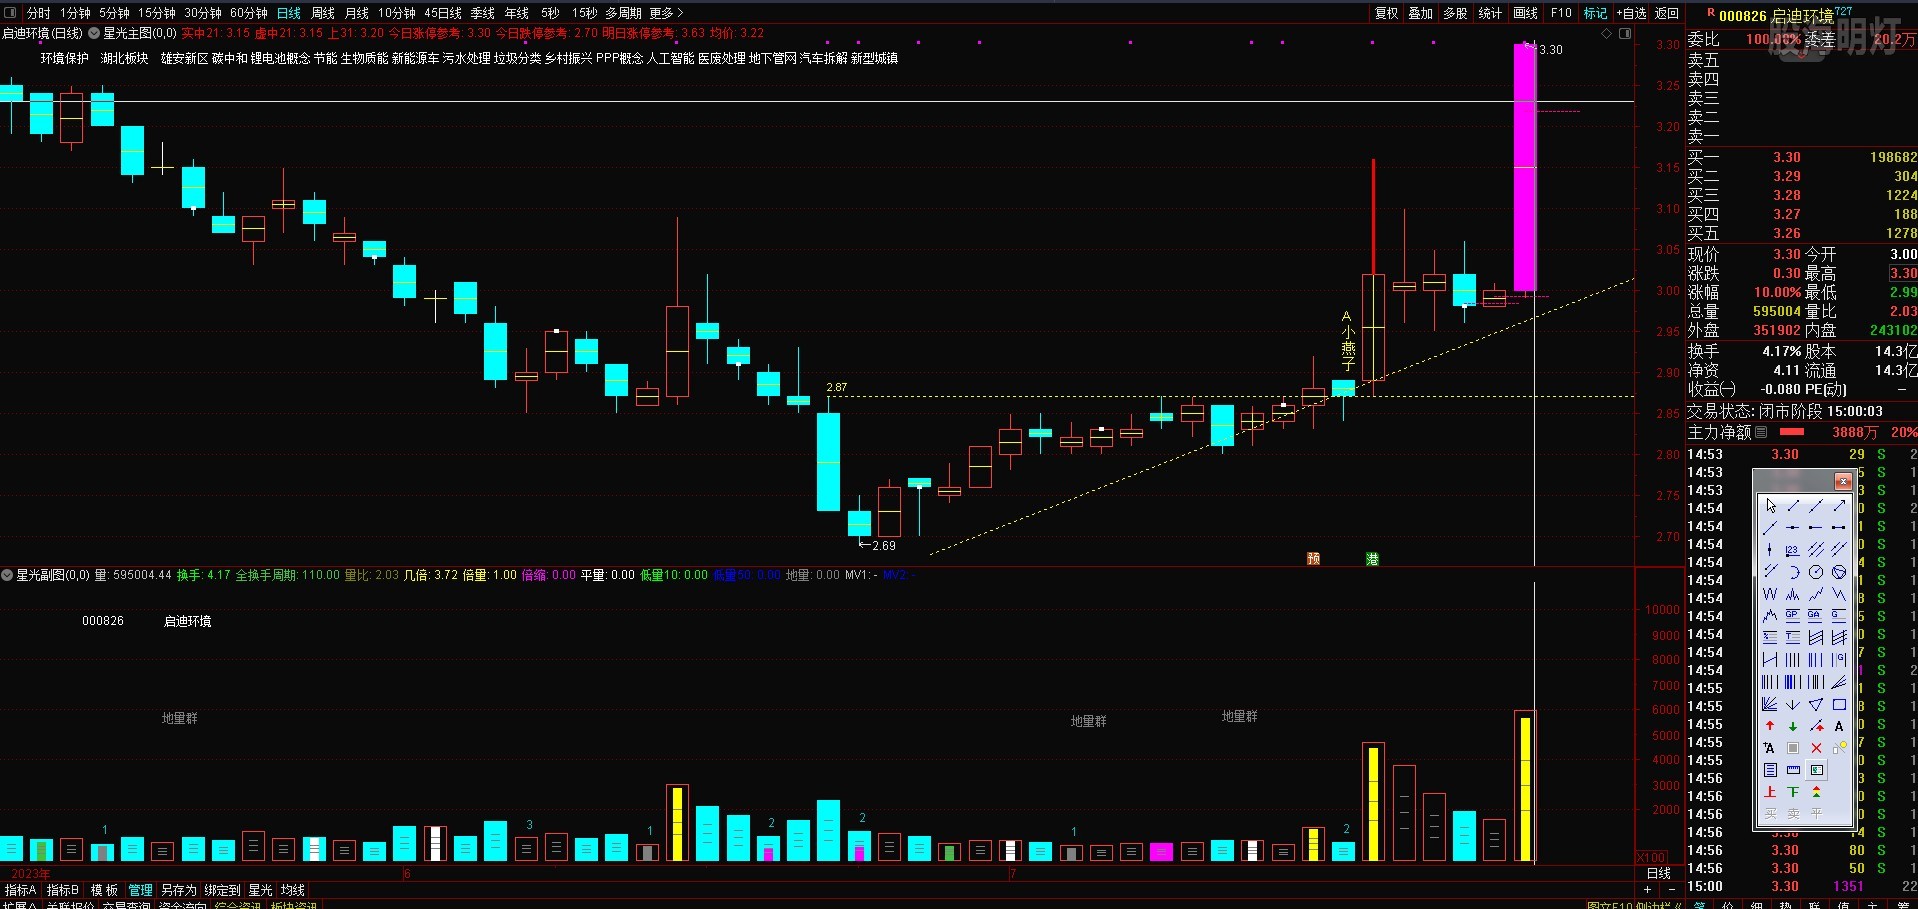The width and height of the screenshot is (1918, 909).
Task: Close the drawing tools palette
Action: tap(1843, 481)
